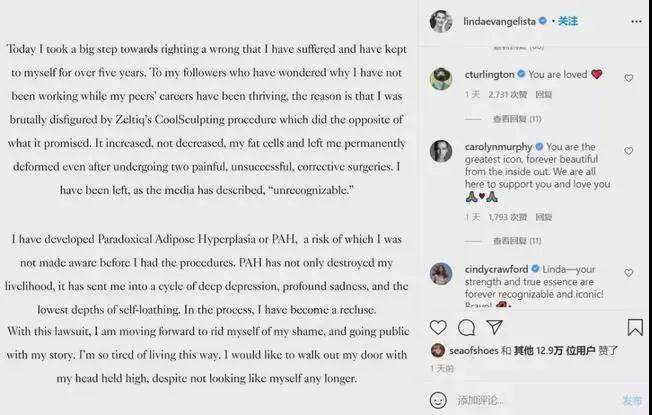Open the comment bubble icon

click(x=466, y=327)
